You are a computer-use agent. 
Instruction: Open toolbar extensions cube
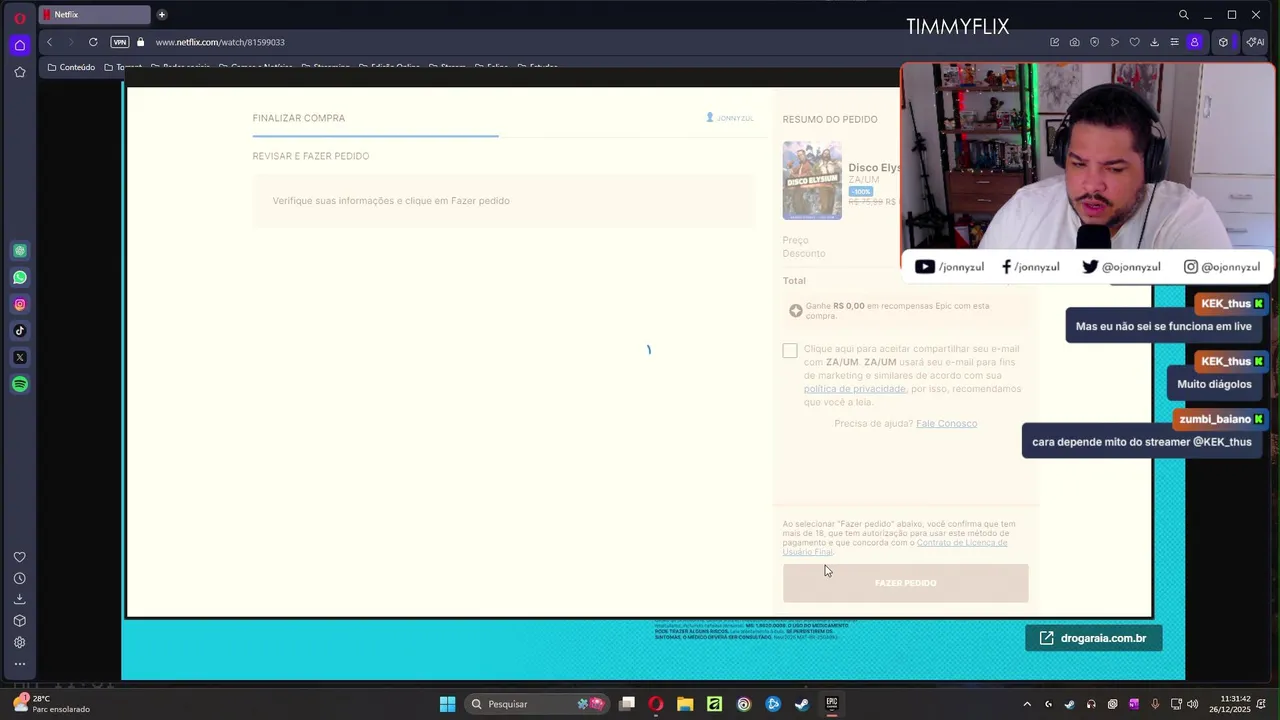coord(1223,42)
